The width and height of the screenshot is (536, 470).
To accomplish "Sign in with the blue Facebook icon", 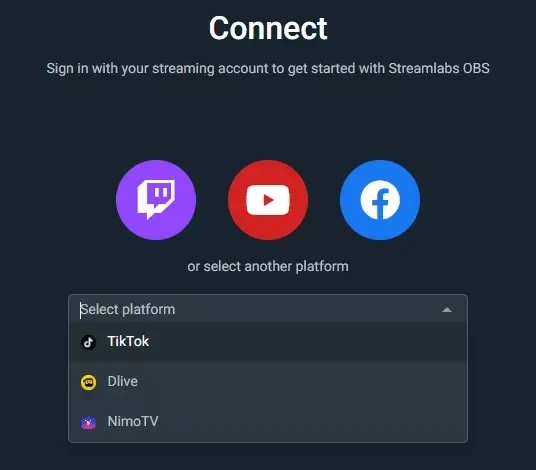I will point(380,200).
